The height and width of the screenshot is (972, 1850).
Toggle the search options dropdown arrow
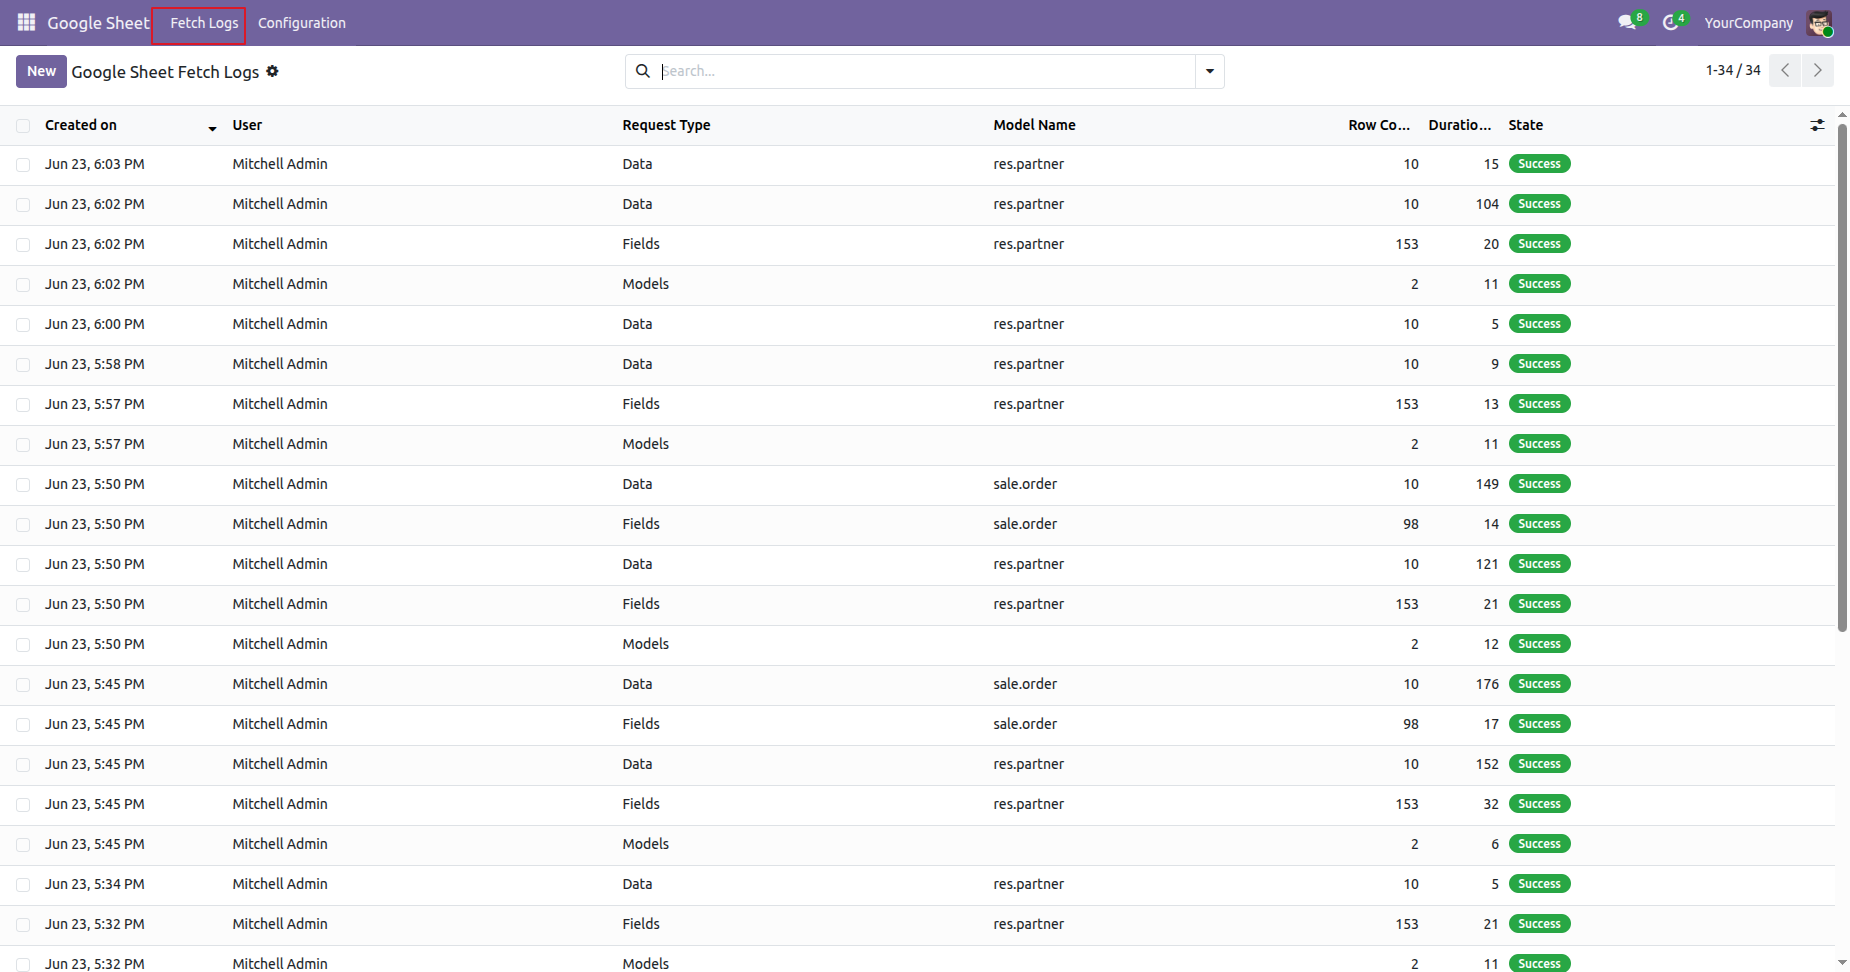click(x=1210, y=71)
